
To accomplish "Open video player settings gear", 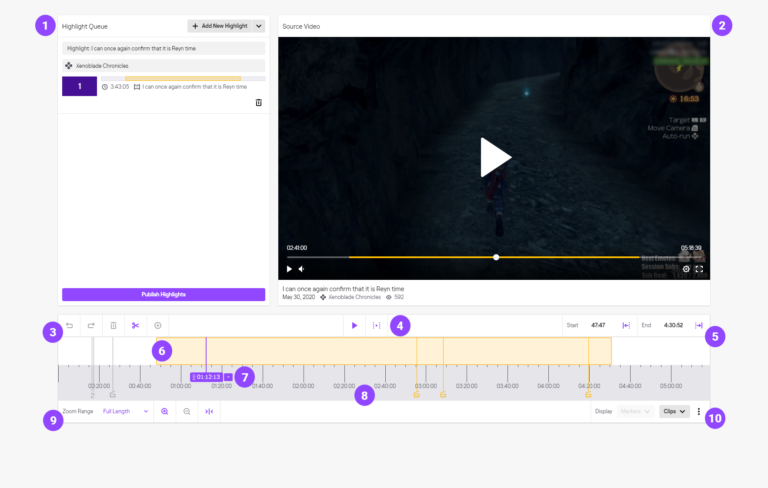I will [x=686, y=269].
